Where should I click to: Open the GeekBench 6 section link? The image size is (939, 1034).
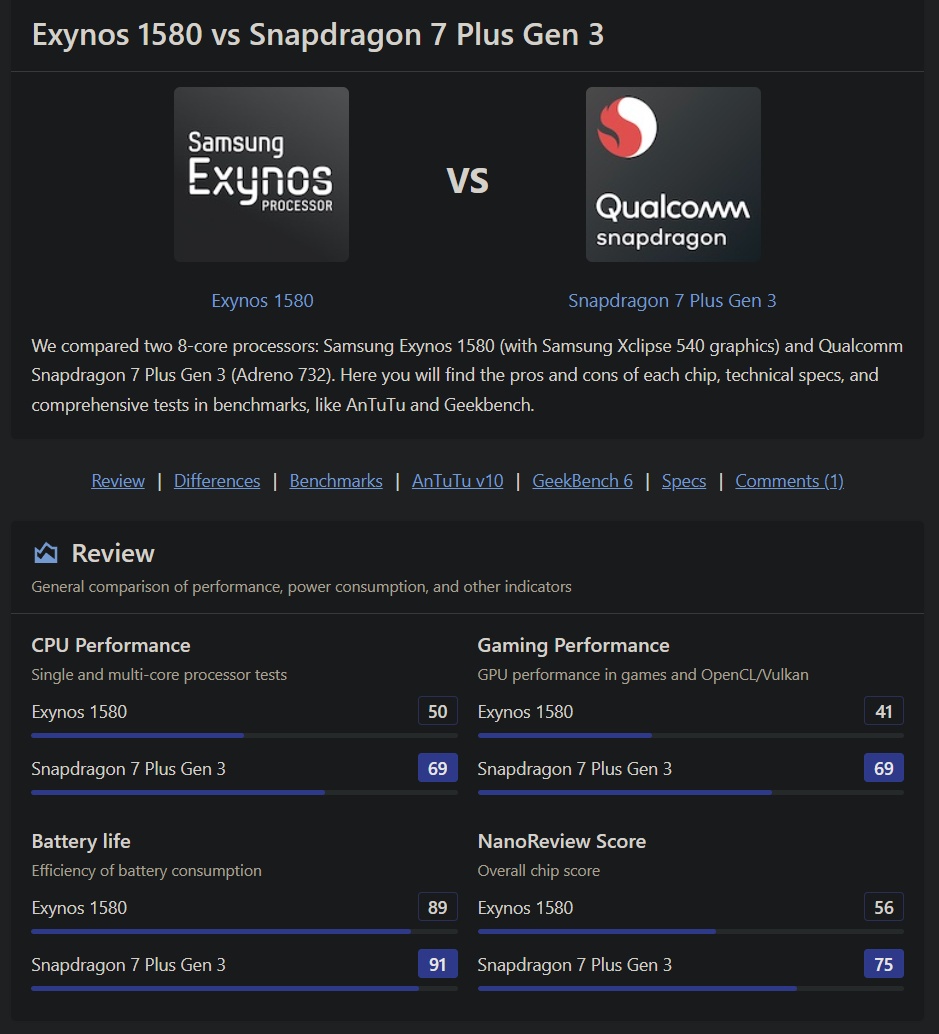coord(582,481)
